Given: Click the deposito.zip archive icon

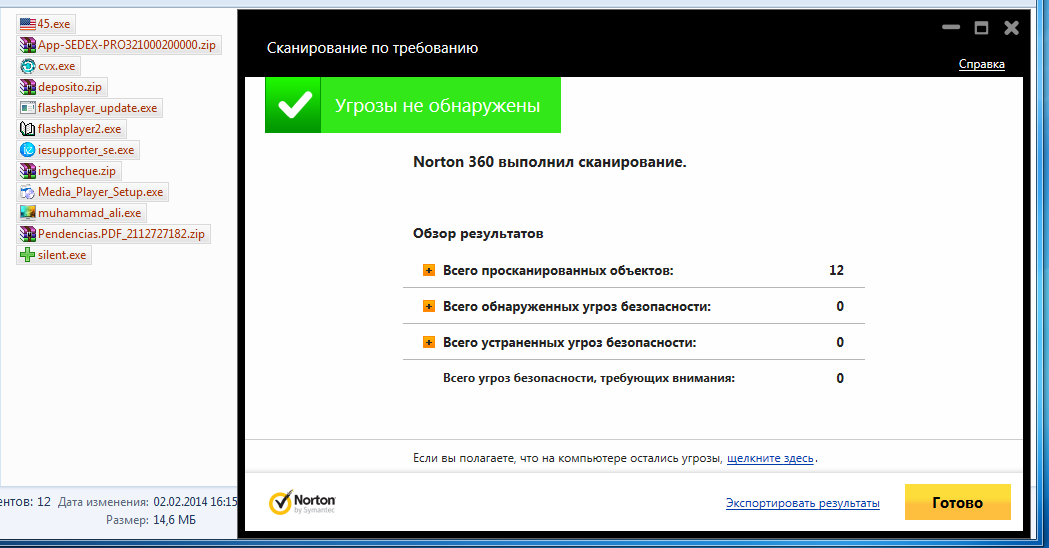Looking at the screenshot, I should tap(27, 87).
